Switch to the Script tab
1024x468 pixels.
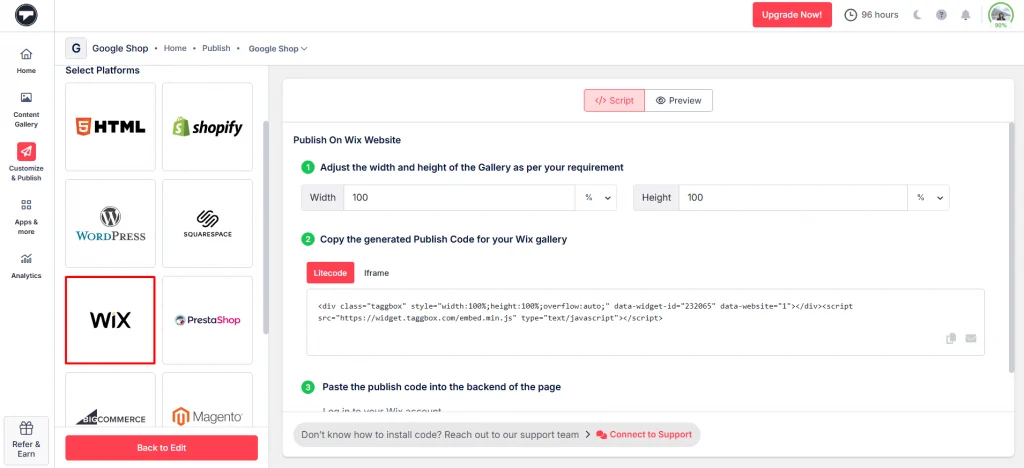(615, 101)
